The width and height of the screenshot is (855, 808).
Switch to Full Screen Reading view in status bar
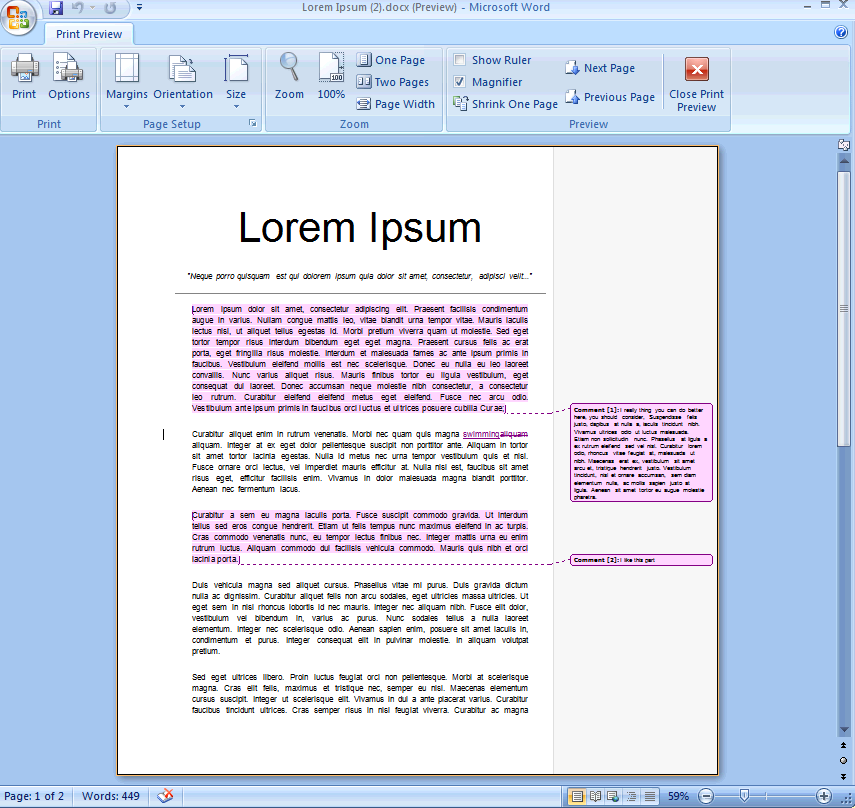[x=596, y=796]
